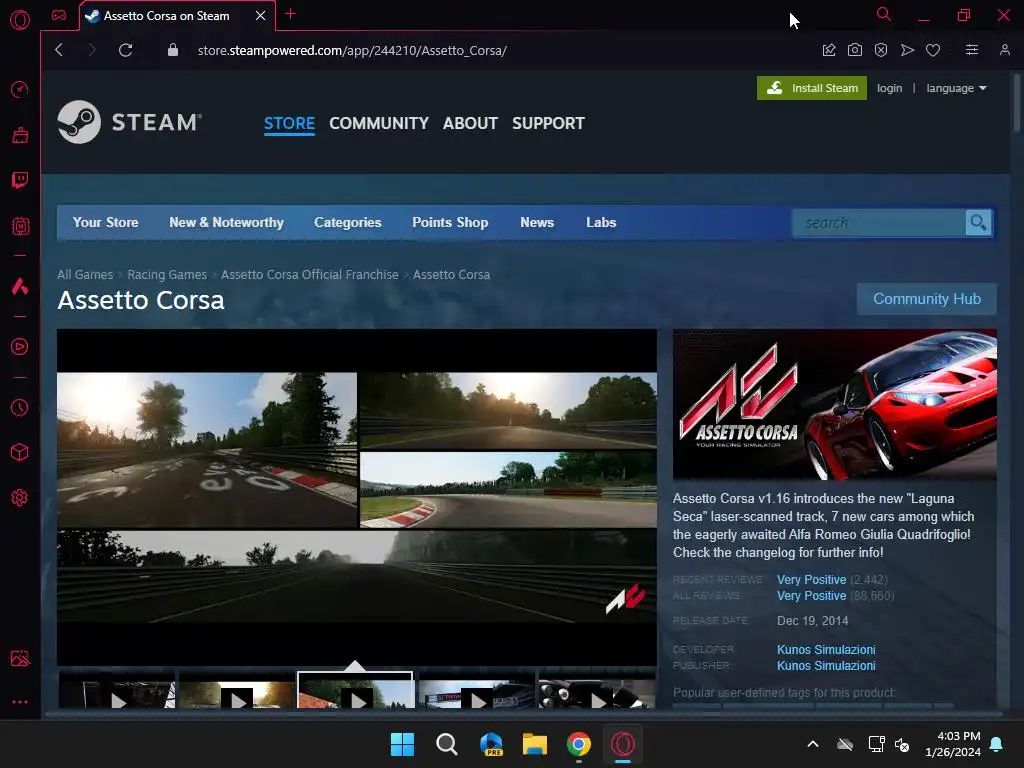Click the Steam logo
The image size is (1024, 768).
(x=130, y=122)
